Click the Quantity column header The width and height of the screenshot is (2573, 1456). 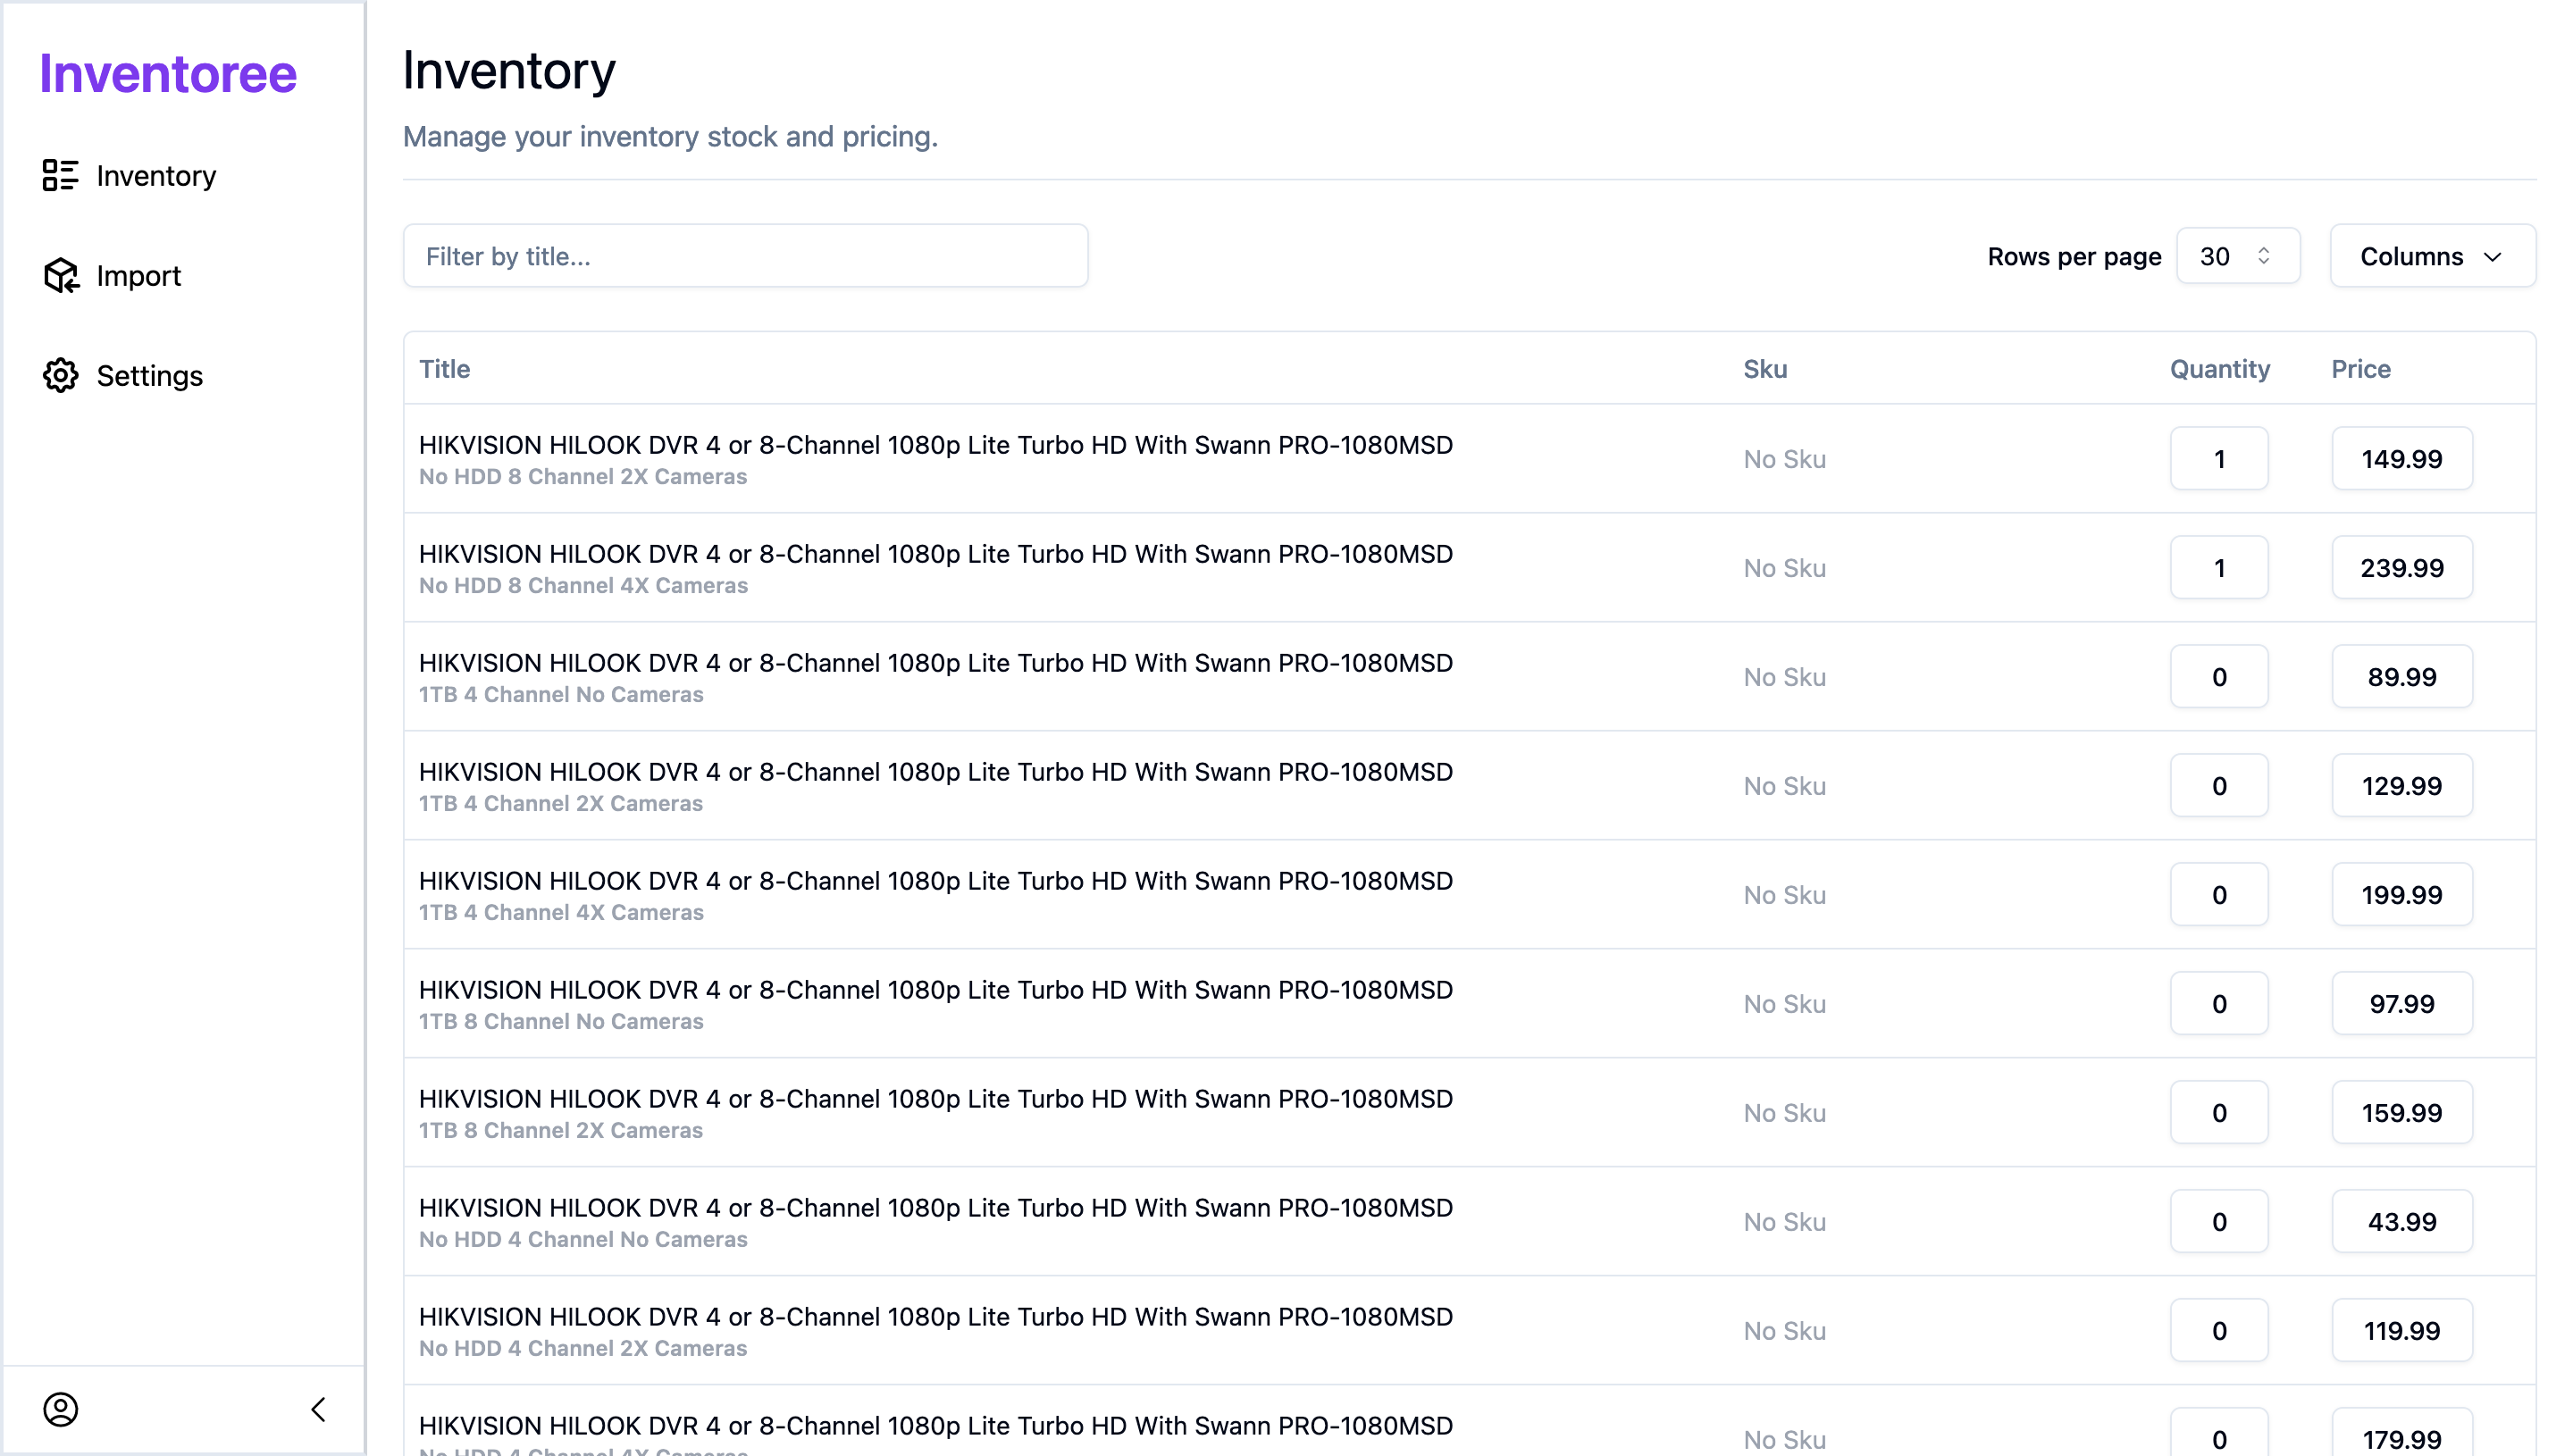(2219, 369)
